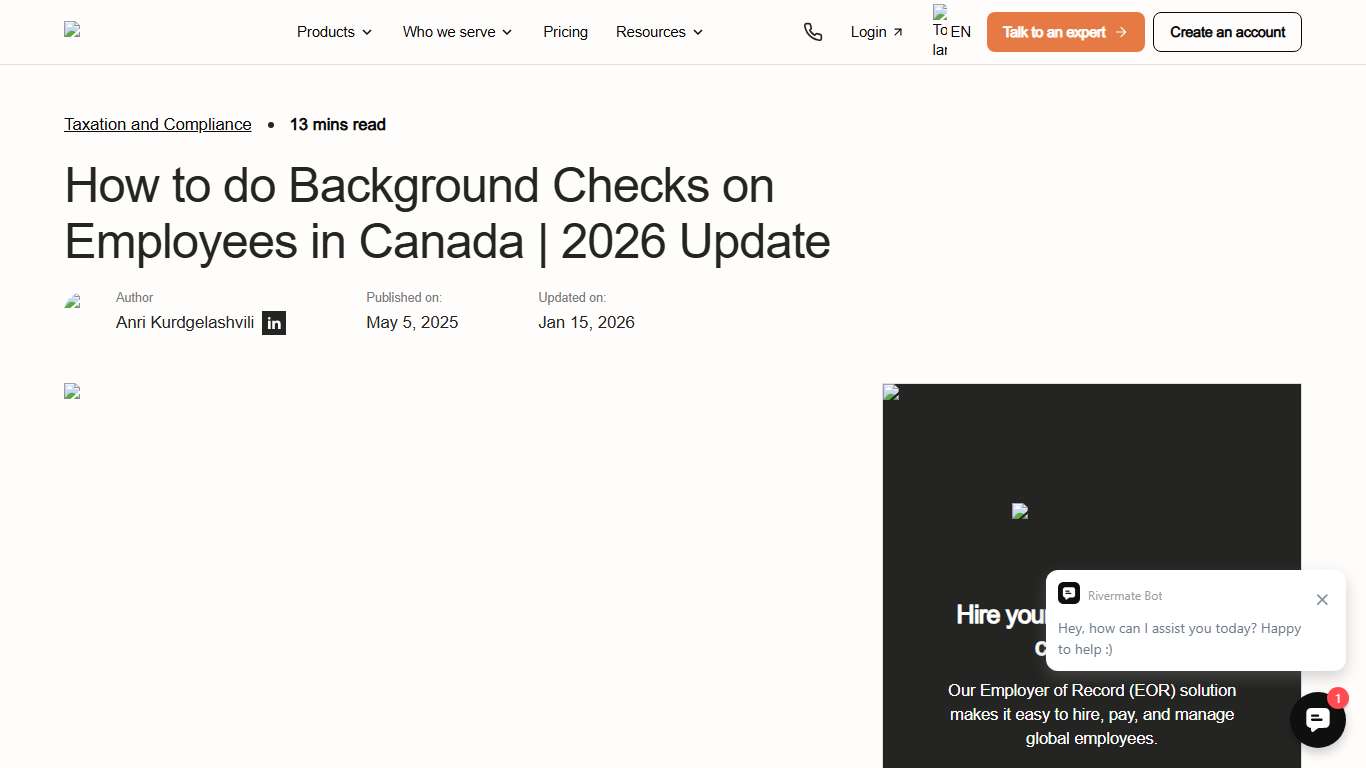Viewport: 1366px width, 768px height.
Task: Click the author name Anri Kurdgelashvili
Action: (184, 322)
